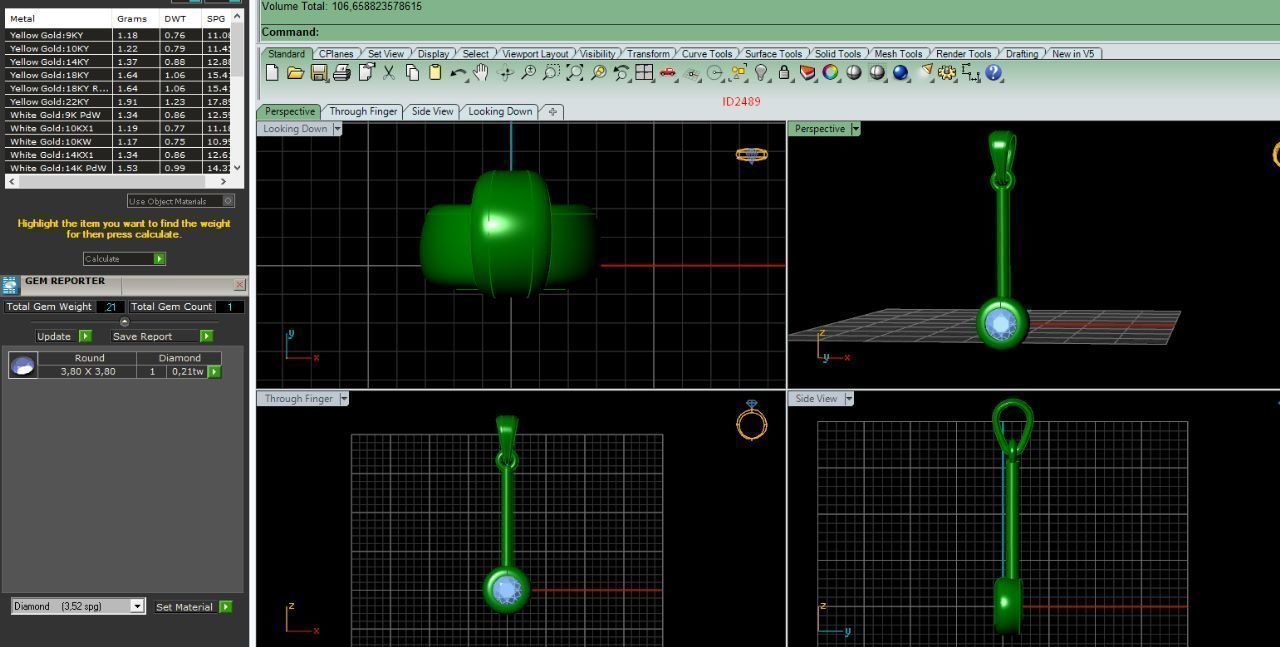Click the Calculate button
This screenshot has height=647, width=1280.
(124, 259)
